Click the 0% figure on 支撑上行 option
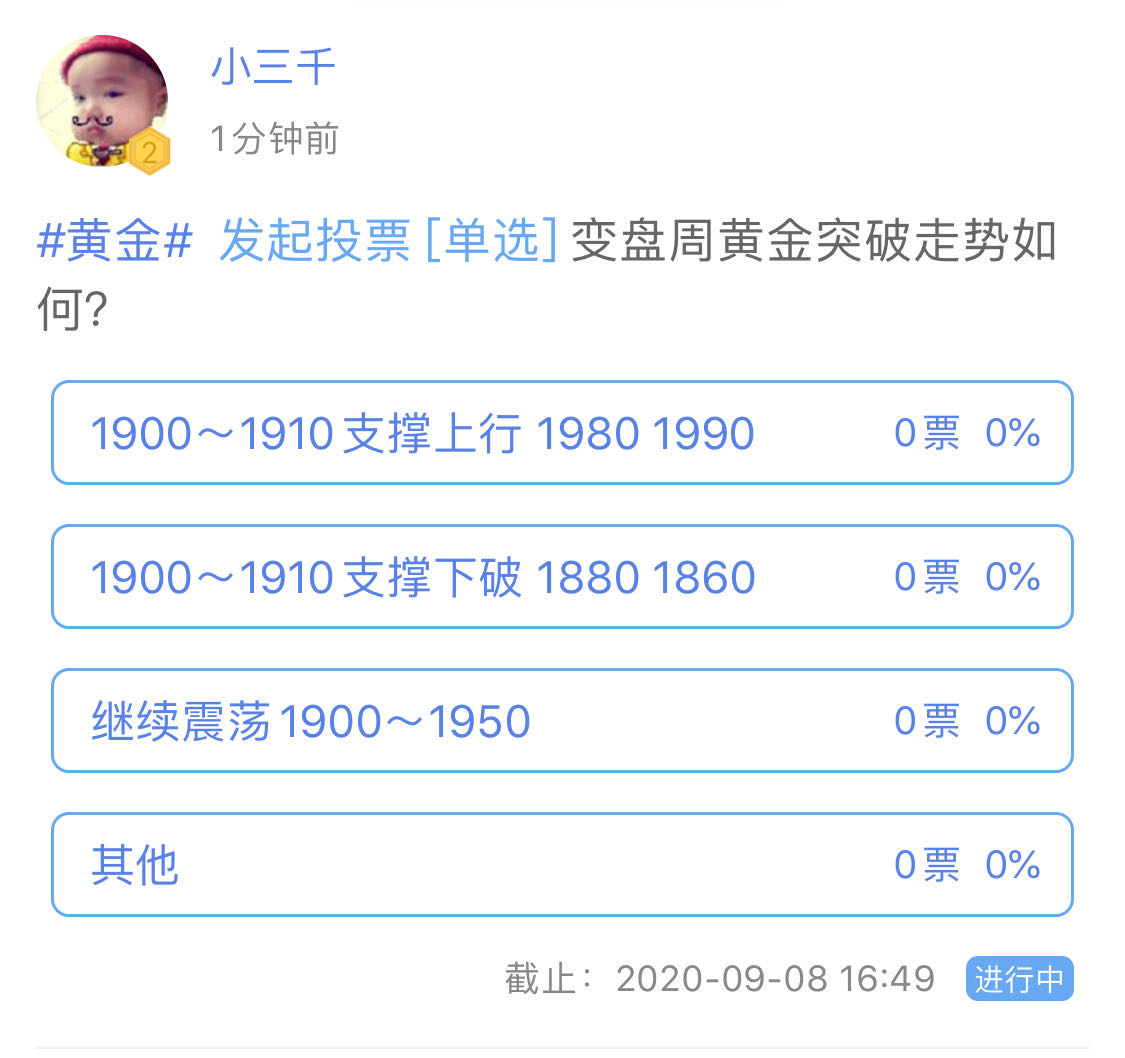1125x1058 pixels. (1012, 433)
